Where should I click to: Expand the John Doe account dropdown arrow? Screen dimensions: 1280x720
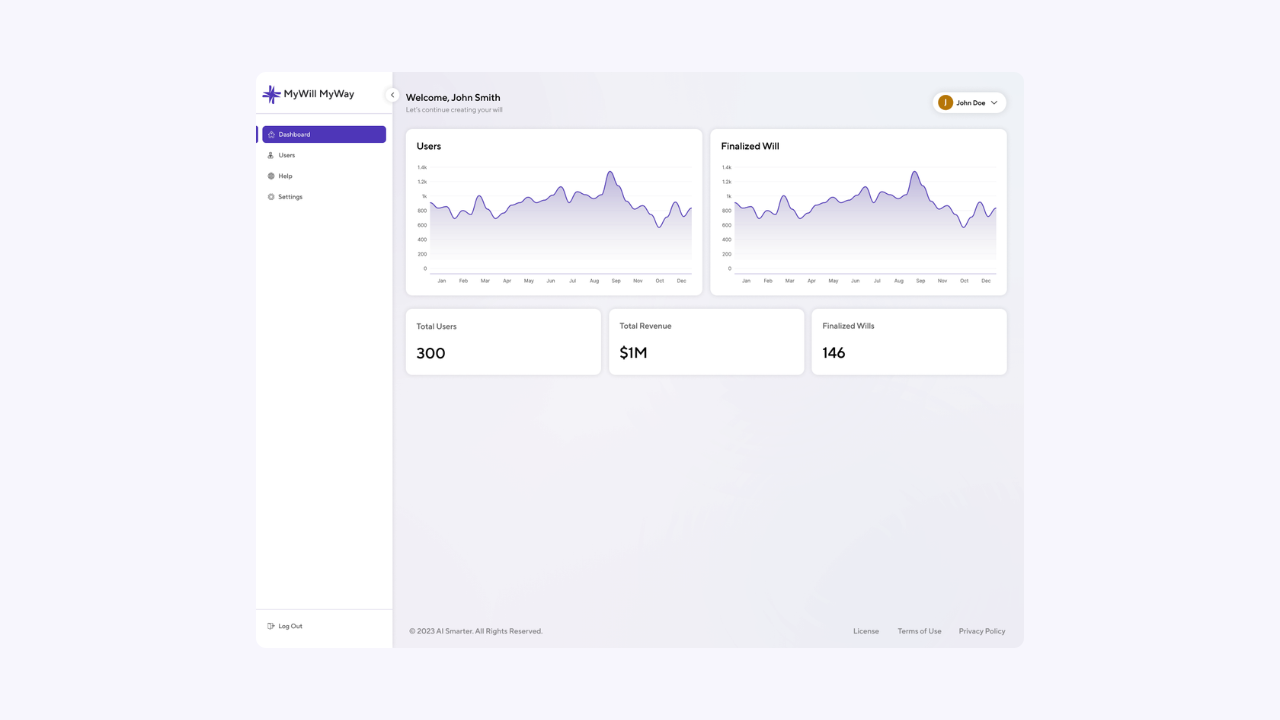994,103
